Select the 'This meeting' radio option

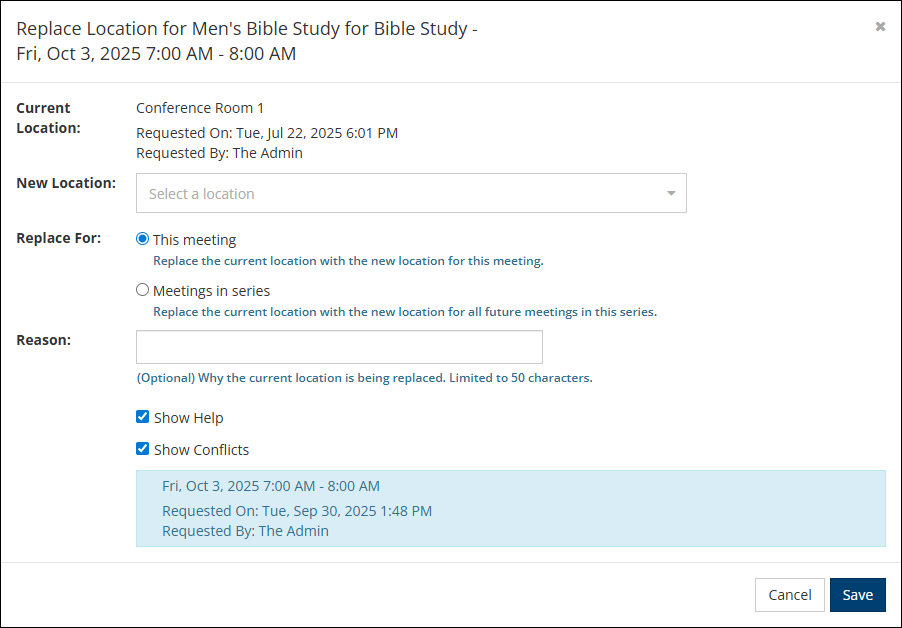pyautogui.click(x=143, y=239)
